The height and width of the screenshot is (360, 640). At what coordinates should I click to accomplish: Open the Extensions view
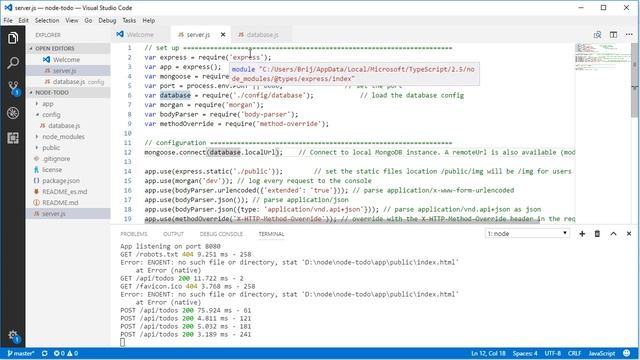[x=13, y=138]
